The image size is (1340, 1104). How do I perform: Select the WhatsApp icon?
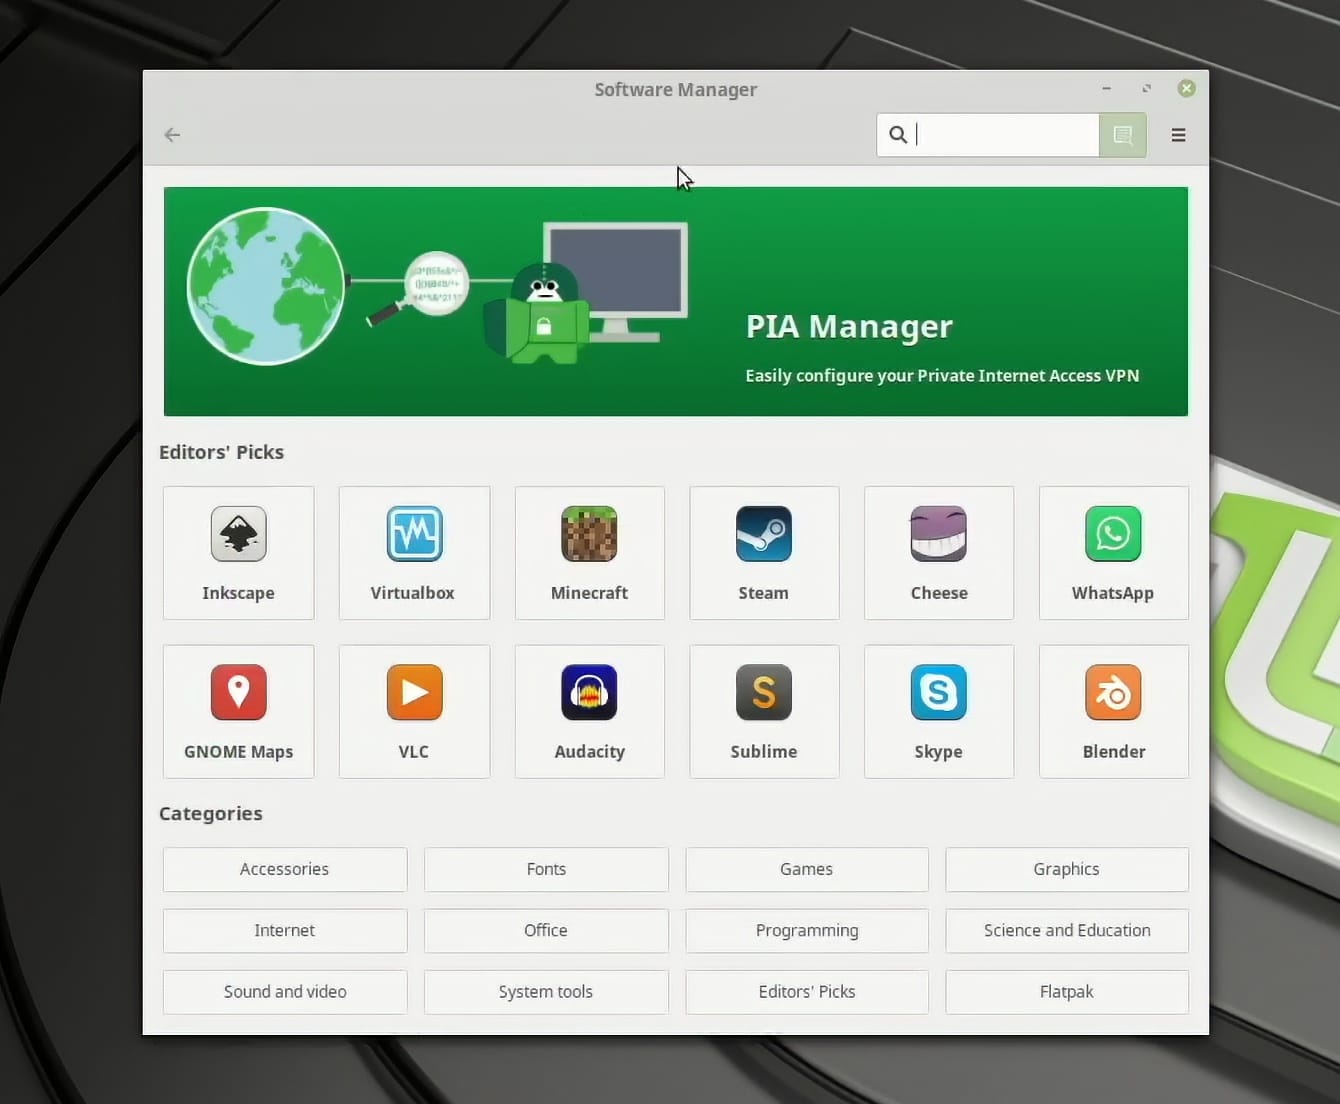click(x=1113, y=552)
